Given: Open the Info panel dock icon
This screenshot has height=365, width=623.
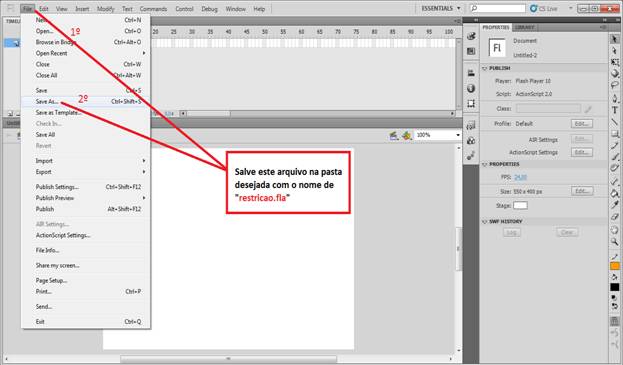Looking at the screenshot, I should tap(471, 88).
